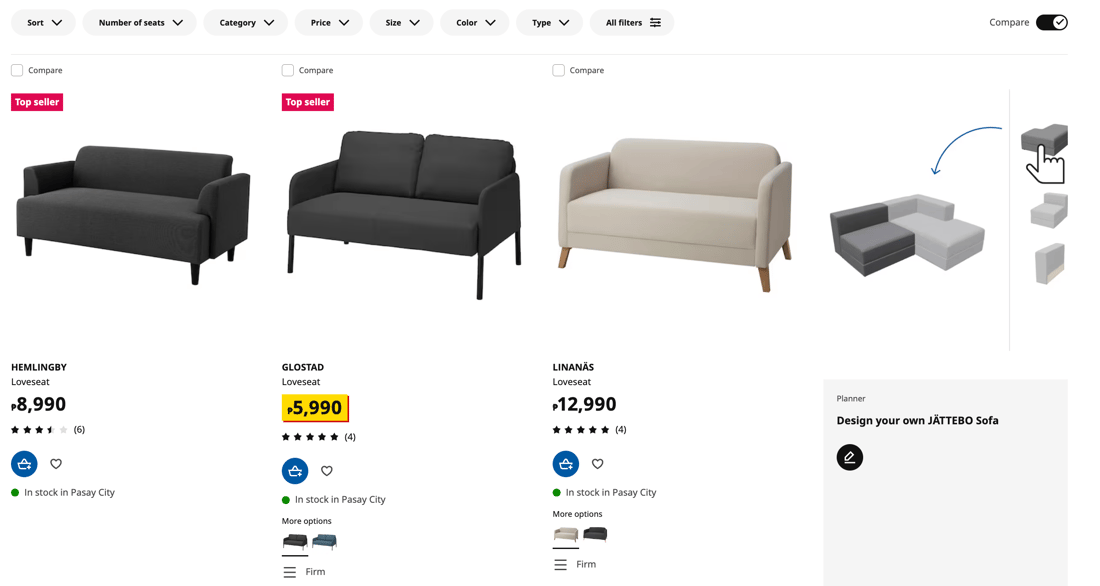Add the LINANÄS loveseat to cart
Screen dimensions: 1100x586
[566, 463]
